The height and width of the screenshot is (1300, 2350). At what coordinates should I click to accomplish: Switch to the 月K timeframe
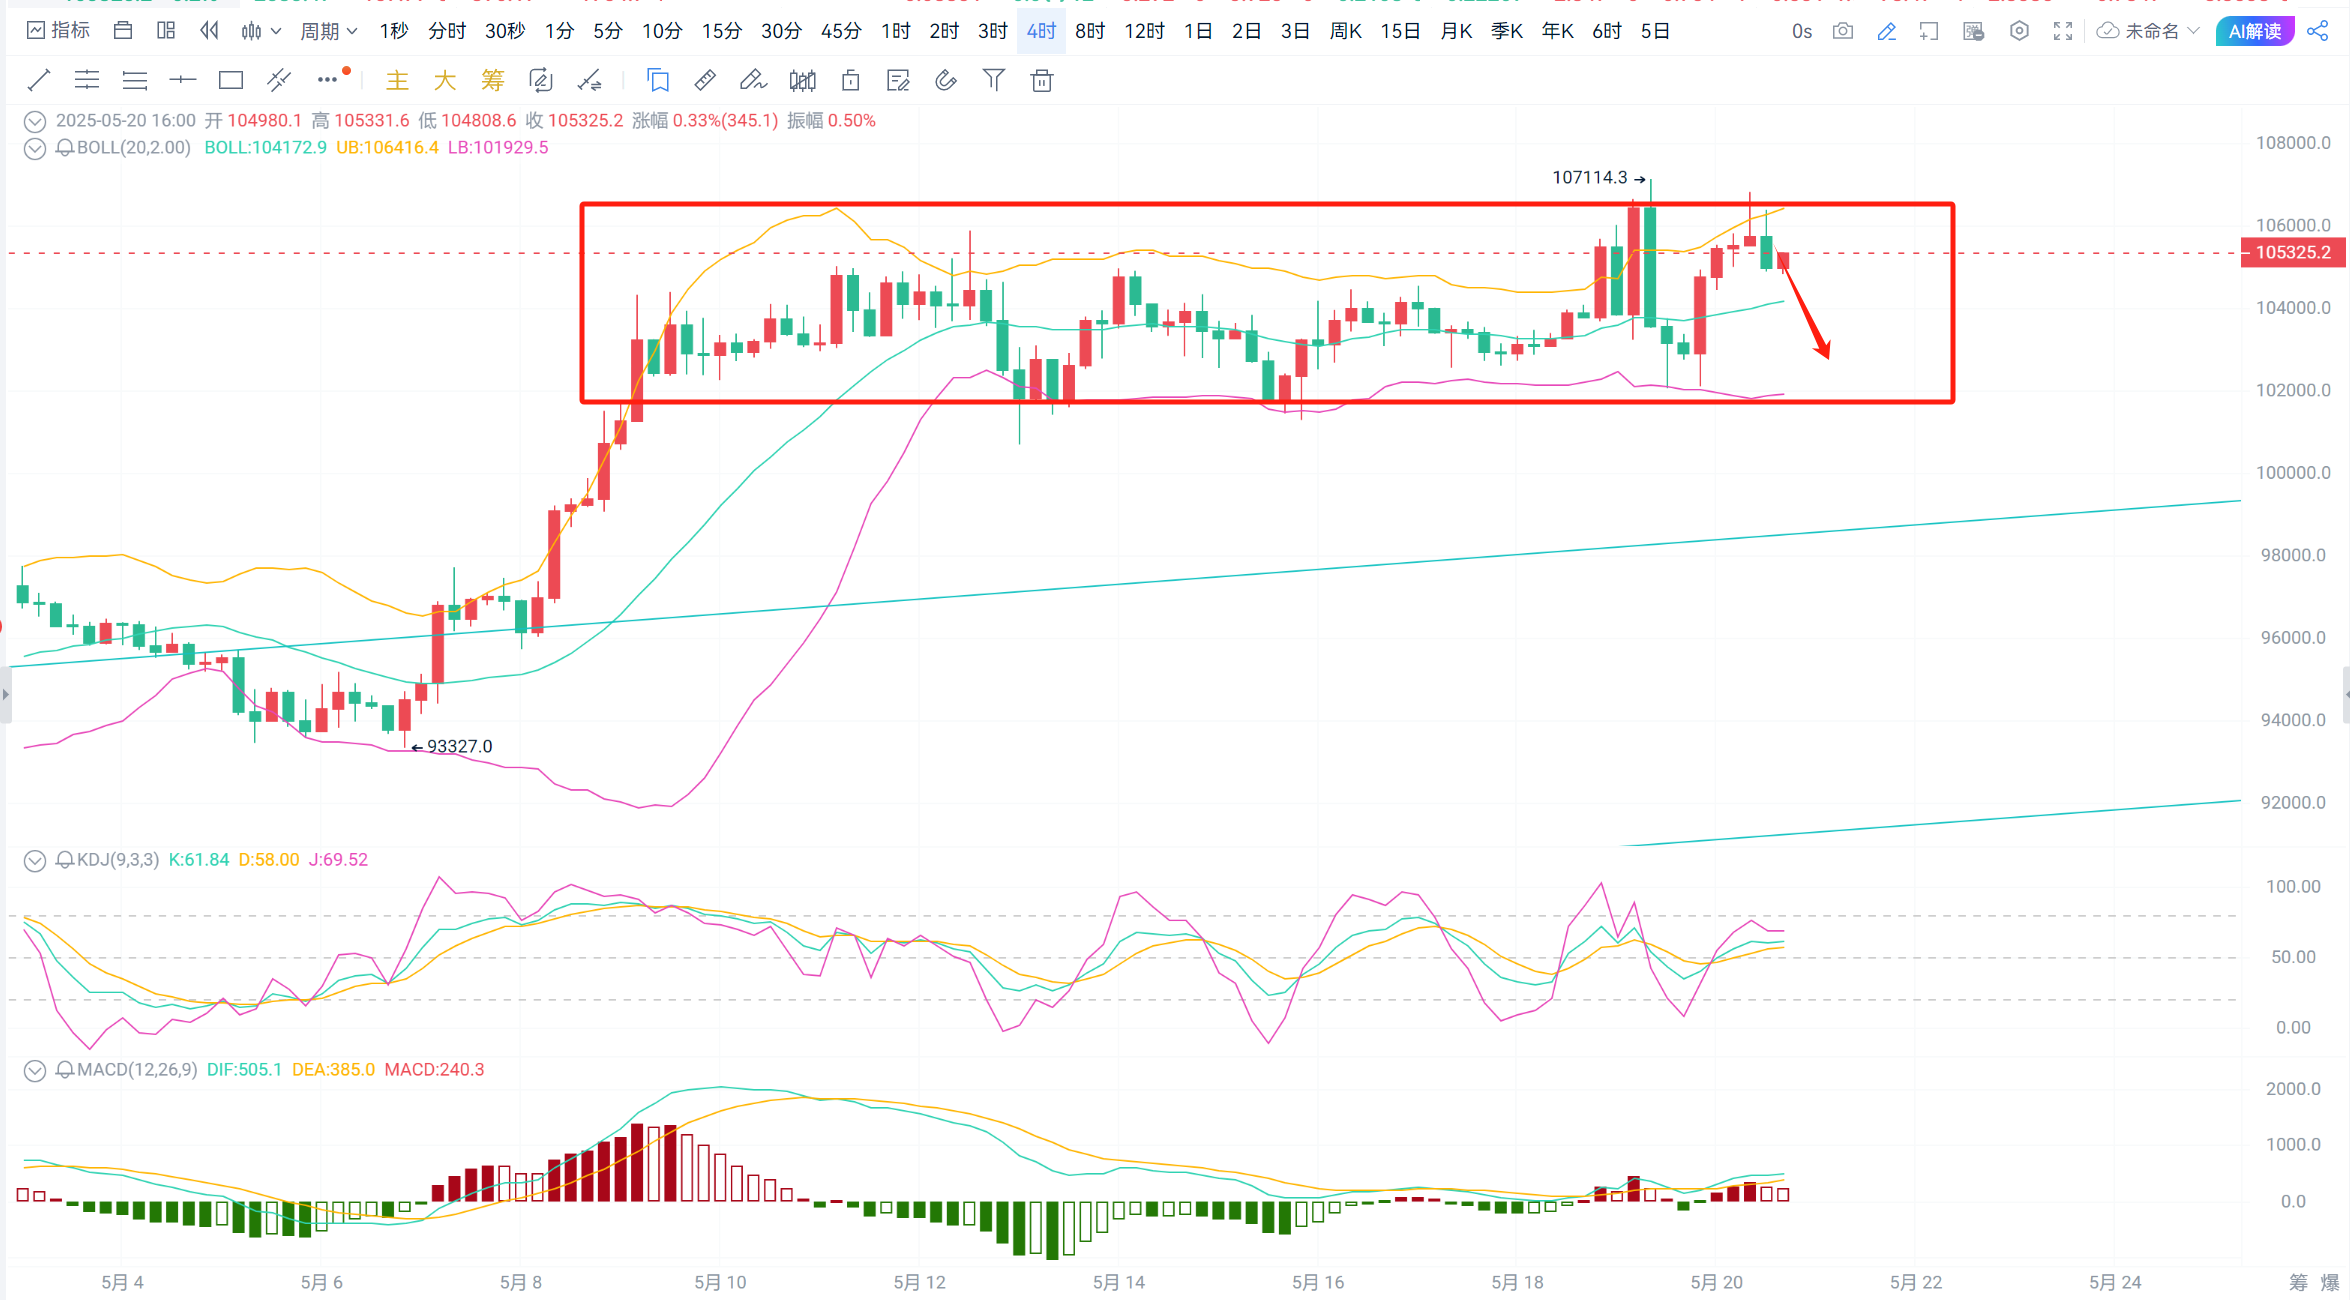point(1456,31)
